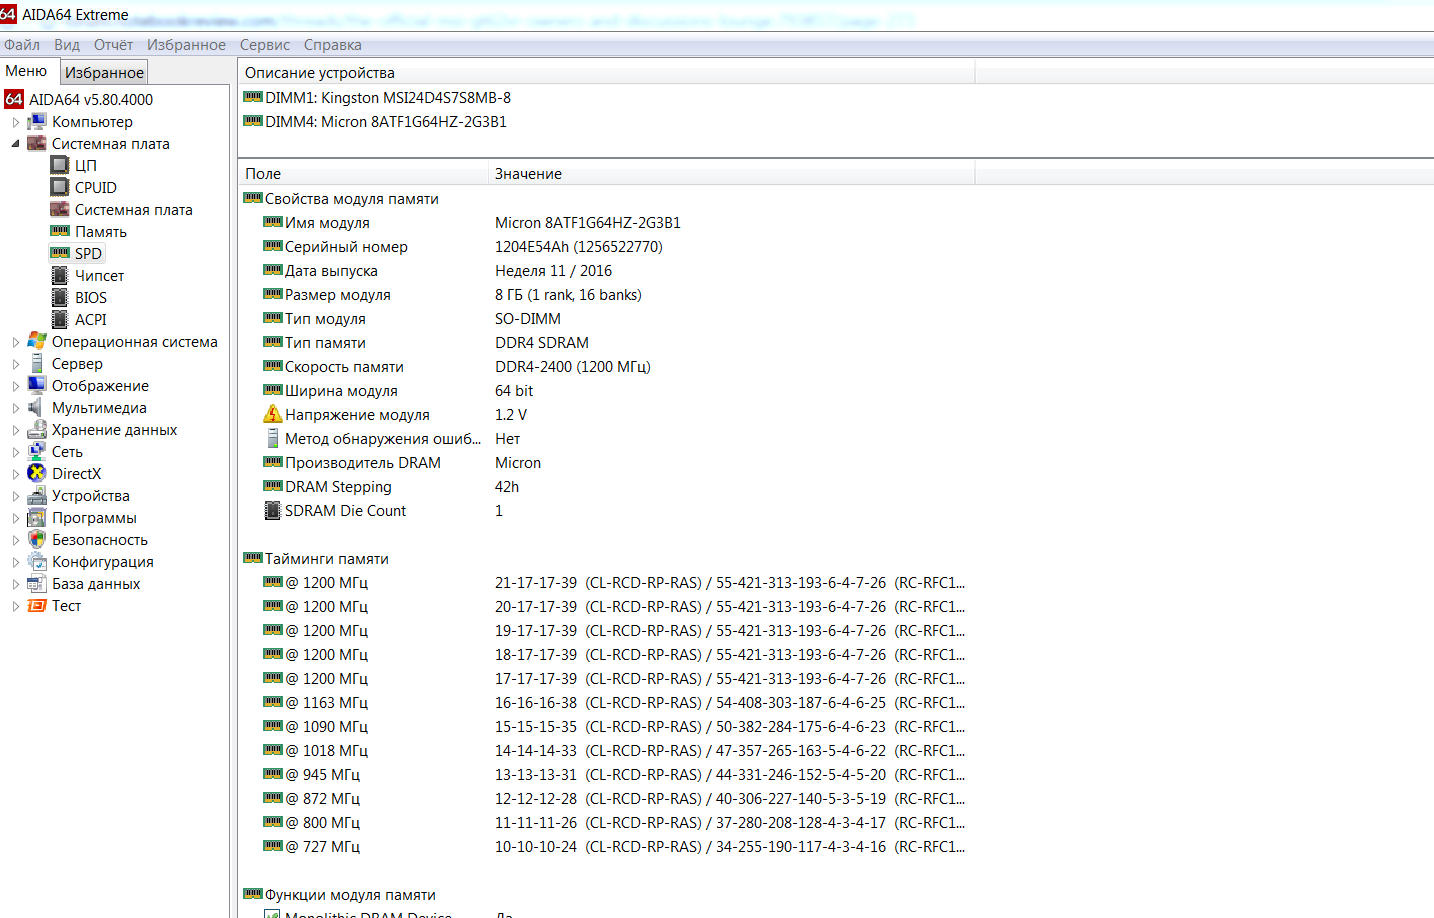Expand the Сервер tree node
Viewport: 1434px width, 918px height.
click(15, 364)
